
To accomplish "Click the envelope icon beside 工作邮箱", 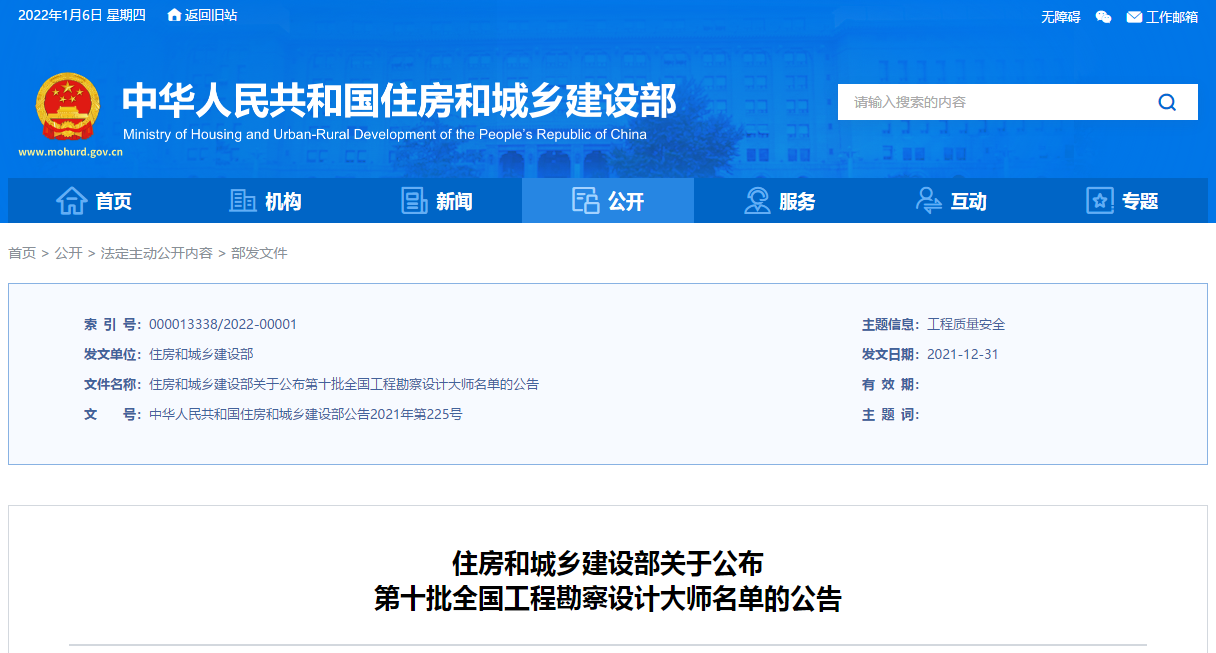I will [x=1132, y=16].
